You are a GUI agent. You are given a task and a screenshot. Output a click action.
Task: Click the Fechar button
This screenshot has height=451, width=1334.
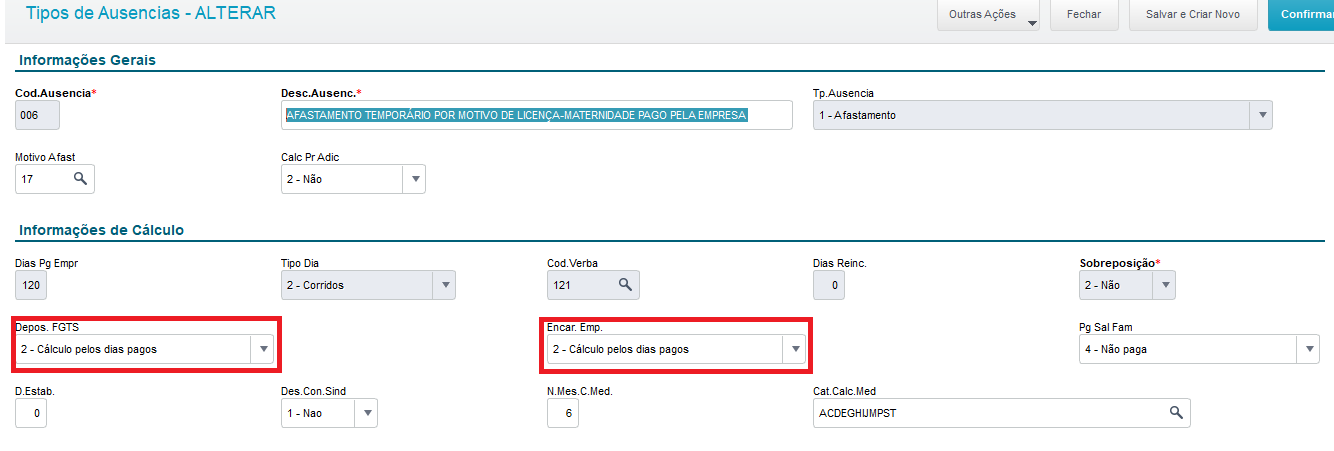(1084, 15)
